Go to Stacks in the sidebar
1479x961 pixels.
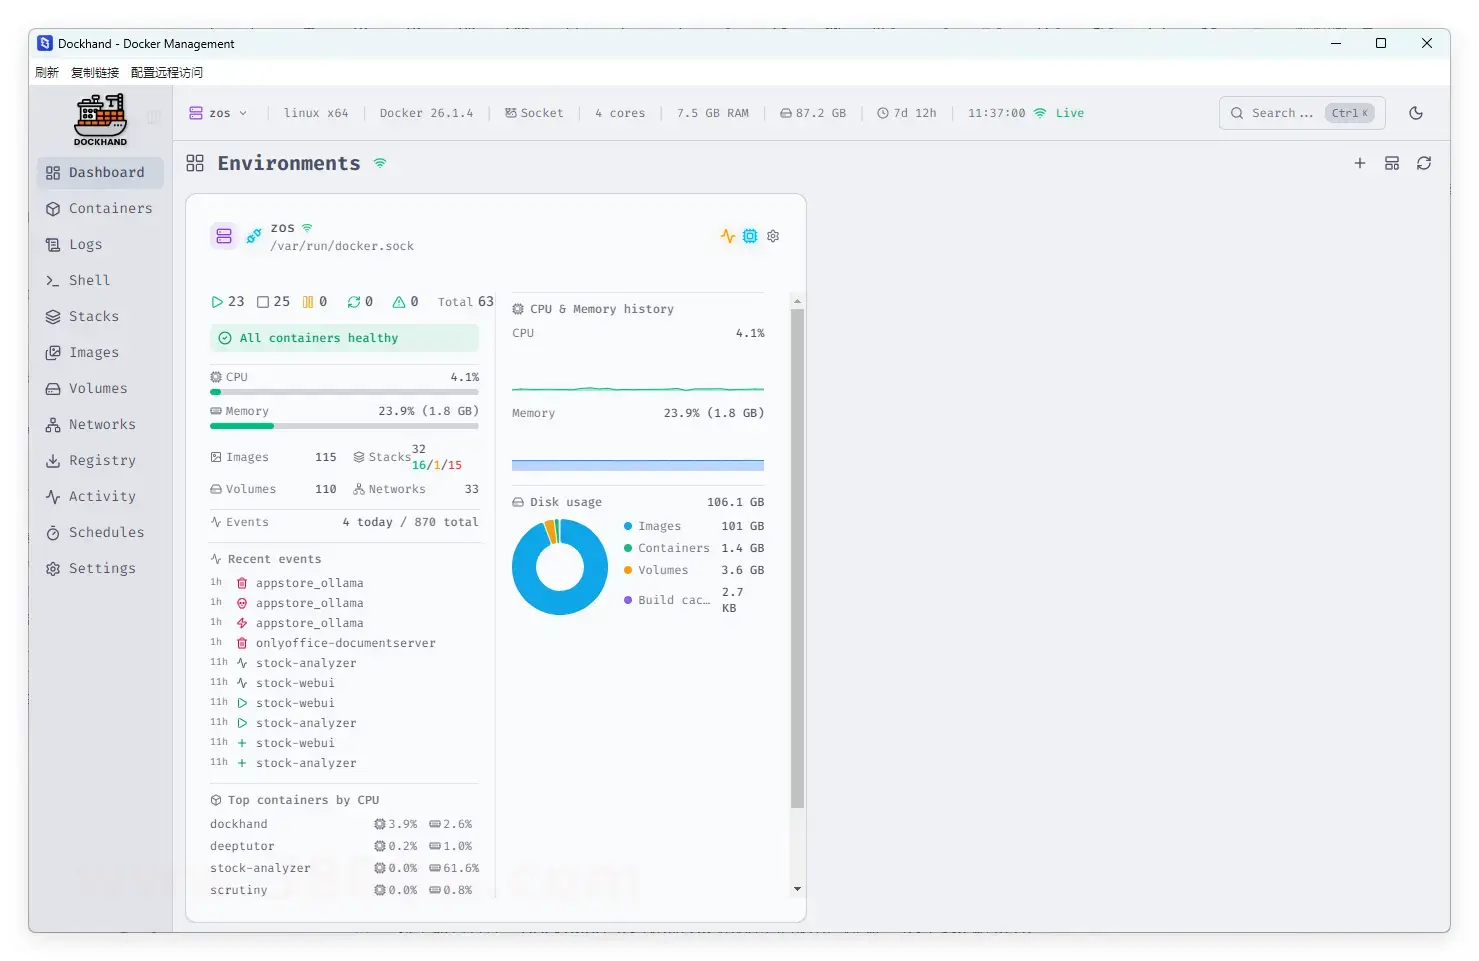pyautogui.click(x=93, y=316)
